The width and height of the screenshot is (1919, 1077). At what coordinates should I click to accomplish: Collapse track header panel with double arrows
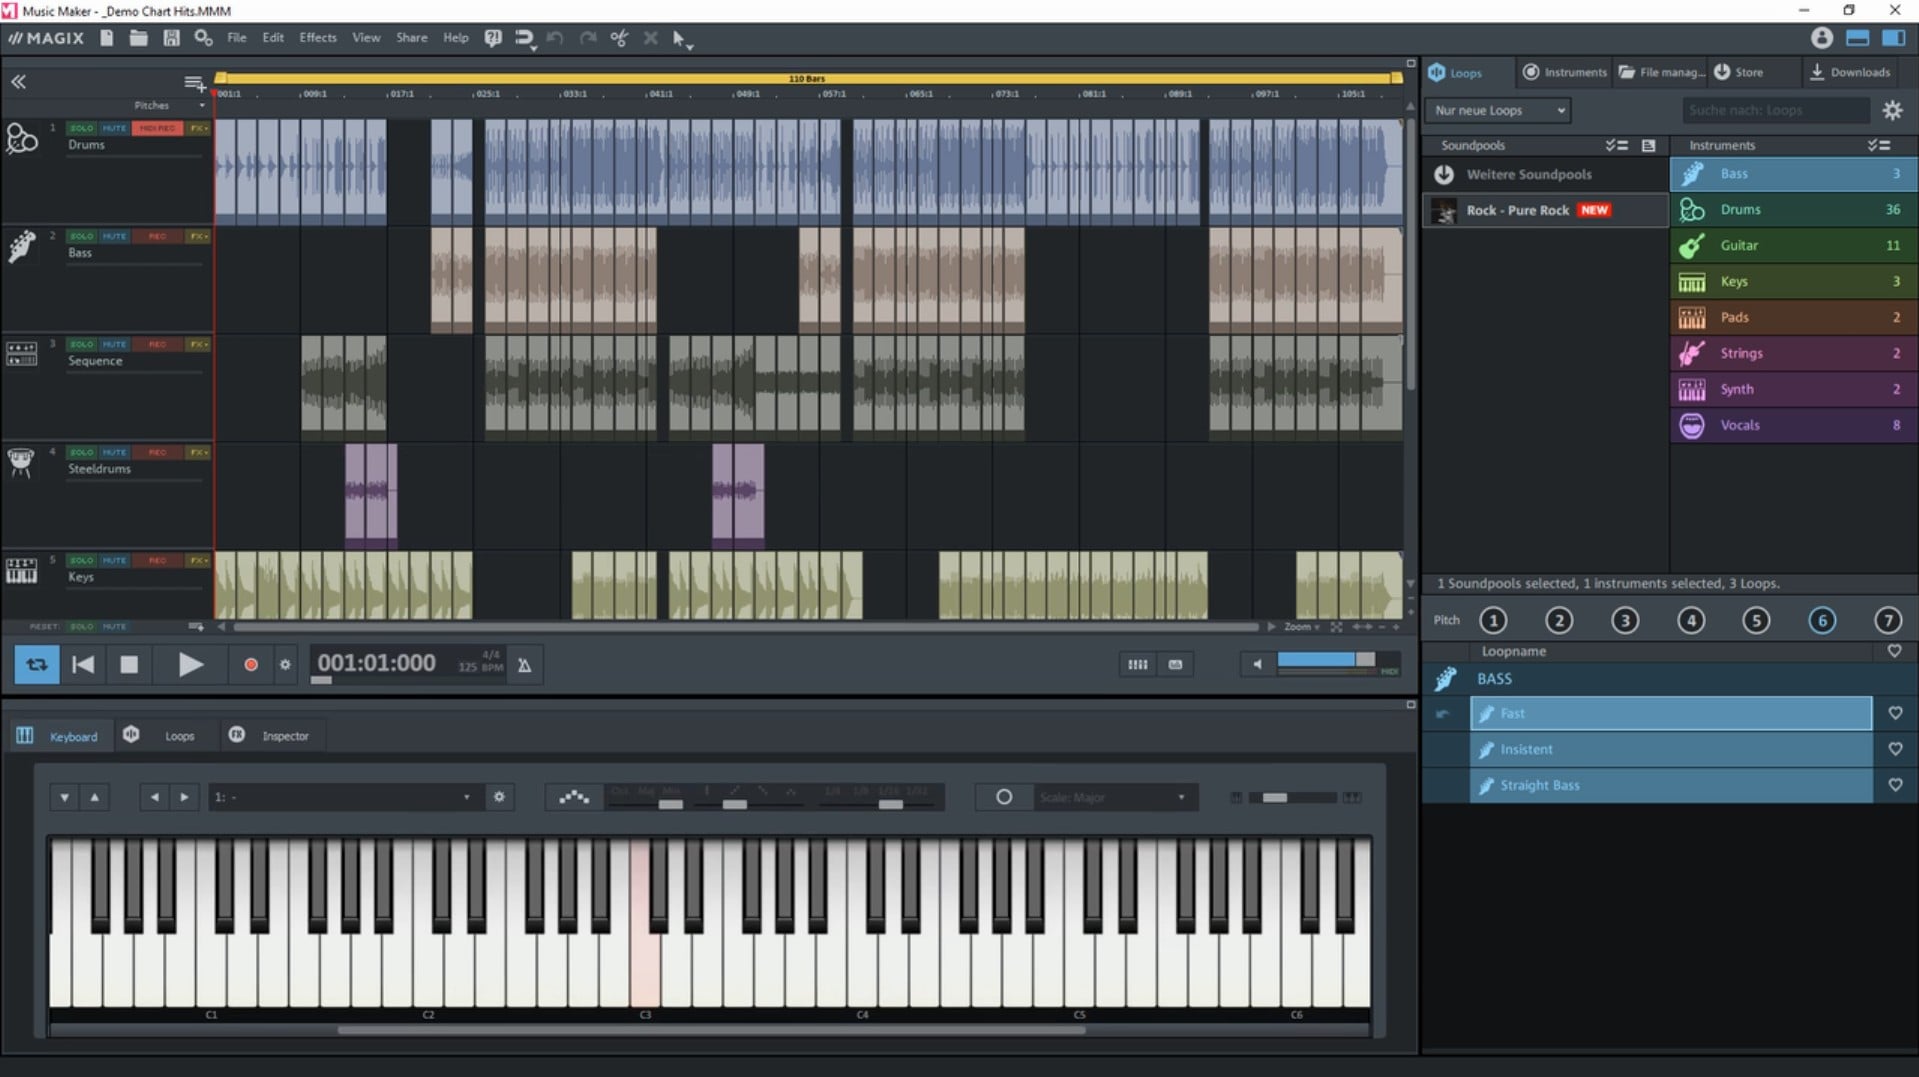18,82
